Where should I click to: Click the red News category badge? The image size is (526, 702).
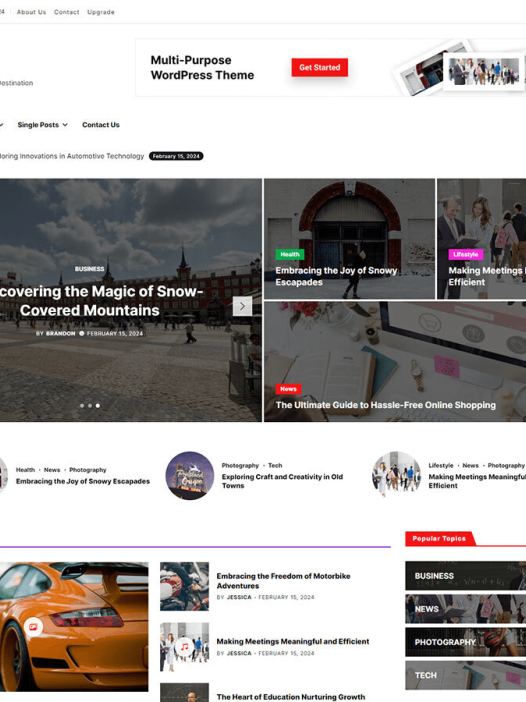pos(288,389)
